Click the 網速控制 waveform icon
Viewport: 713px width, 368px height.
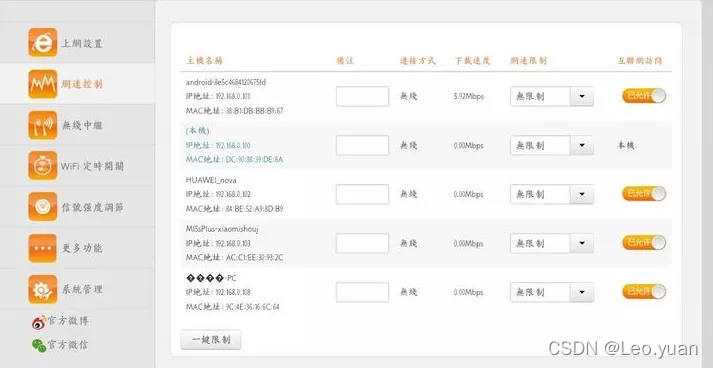point(43,84)
